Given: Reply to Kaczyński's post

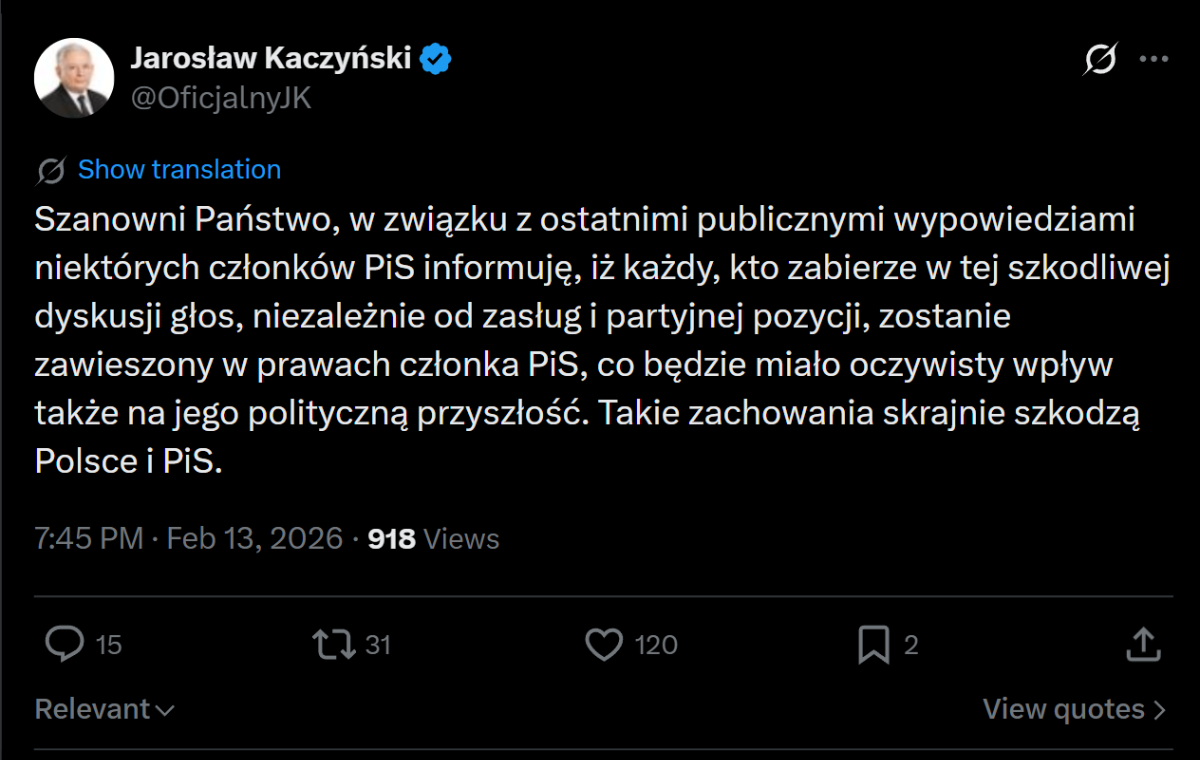Looking at the screenshot, I should pos(64,645).
